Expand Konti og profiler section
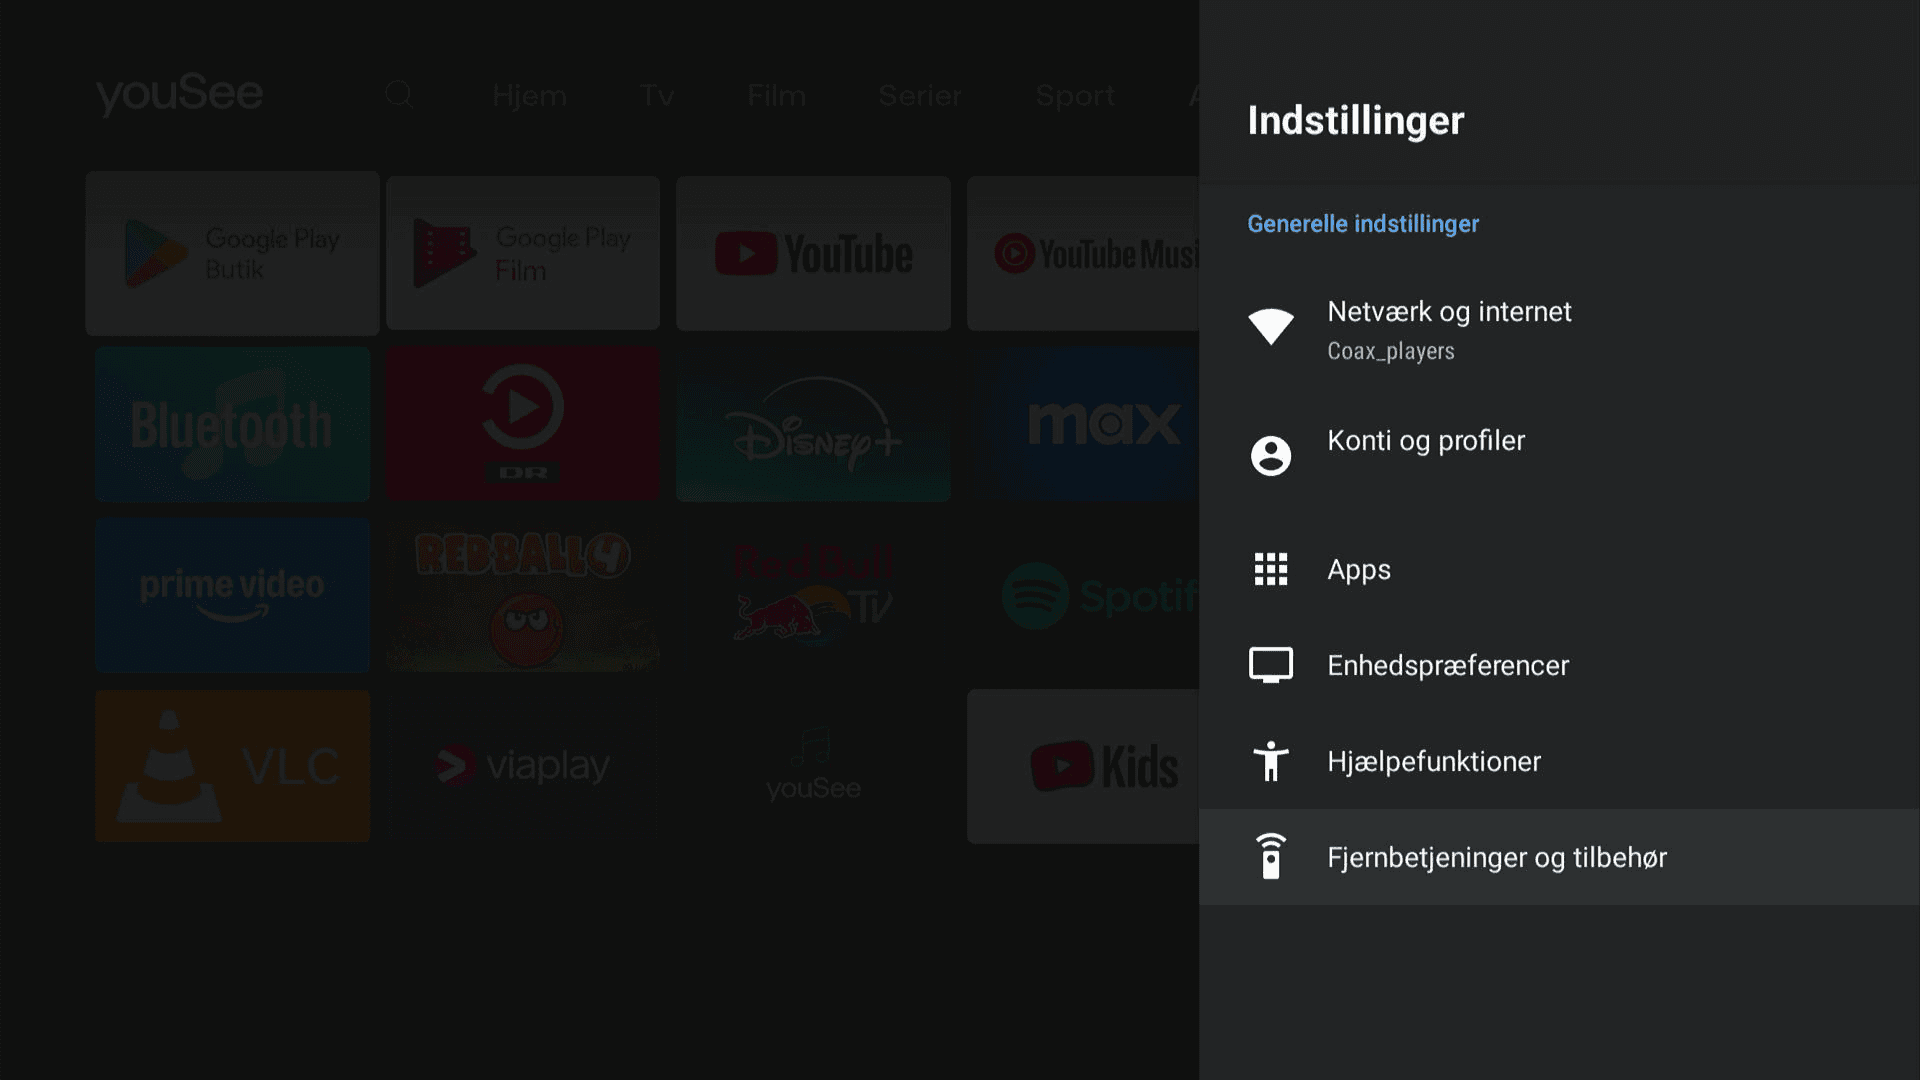 (1425, 439)
